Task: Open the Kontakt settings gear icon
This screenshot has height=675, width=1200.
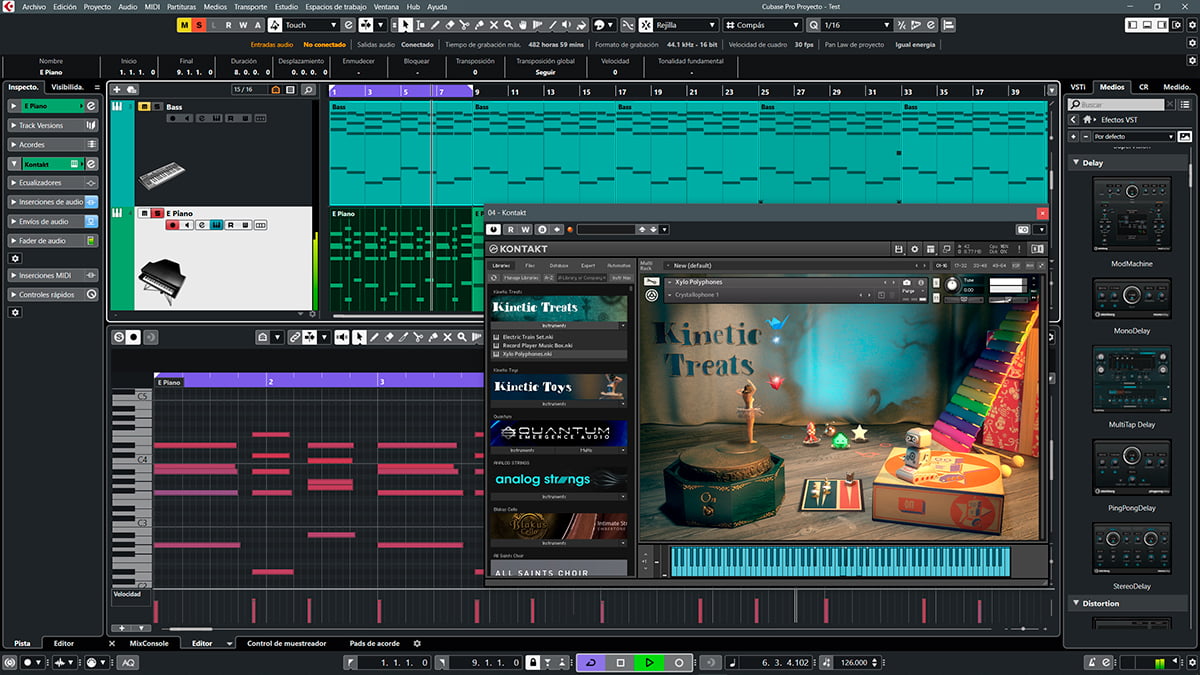Action: (915, 249)
